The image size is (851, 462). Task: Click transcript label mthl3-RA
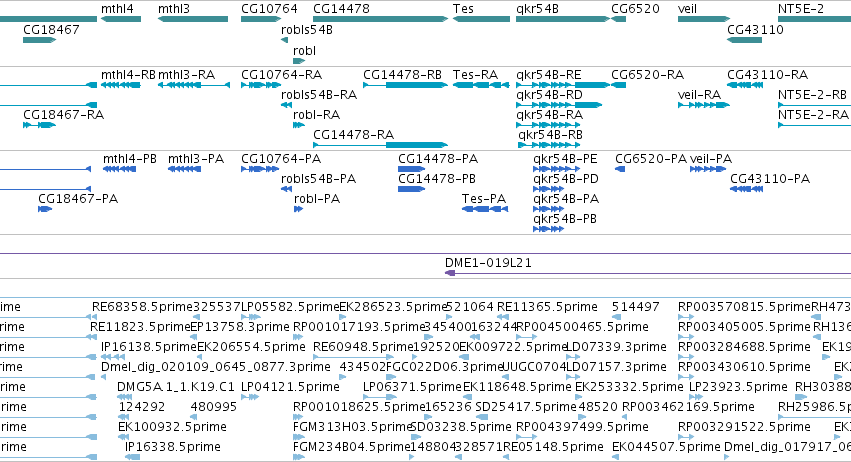click(186, 74)
